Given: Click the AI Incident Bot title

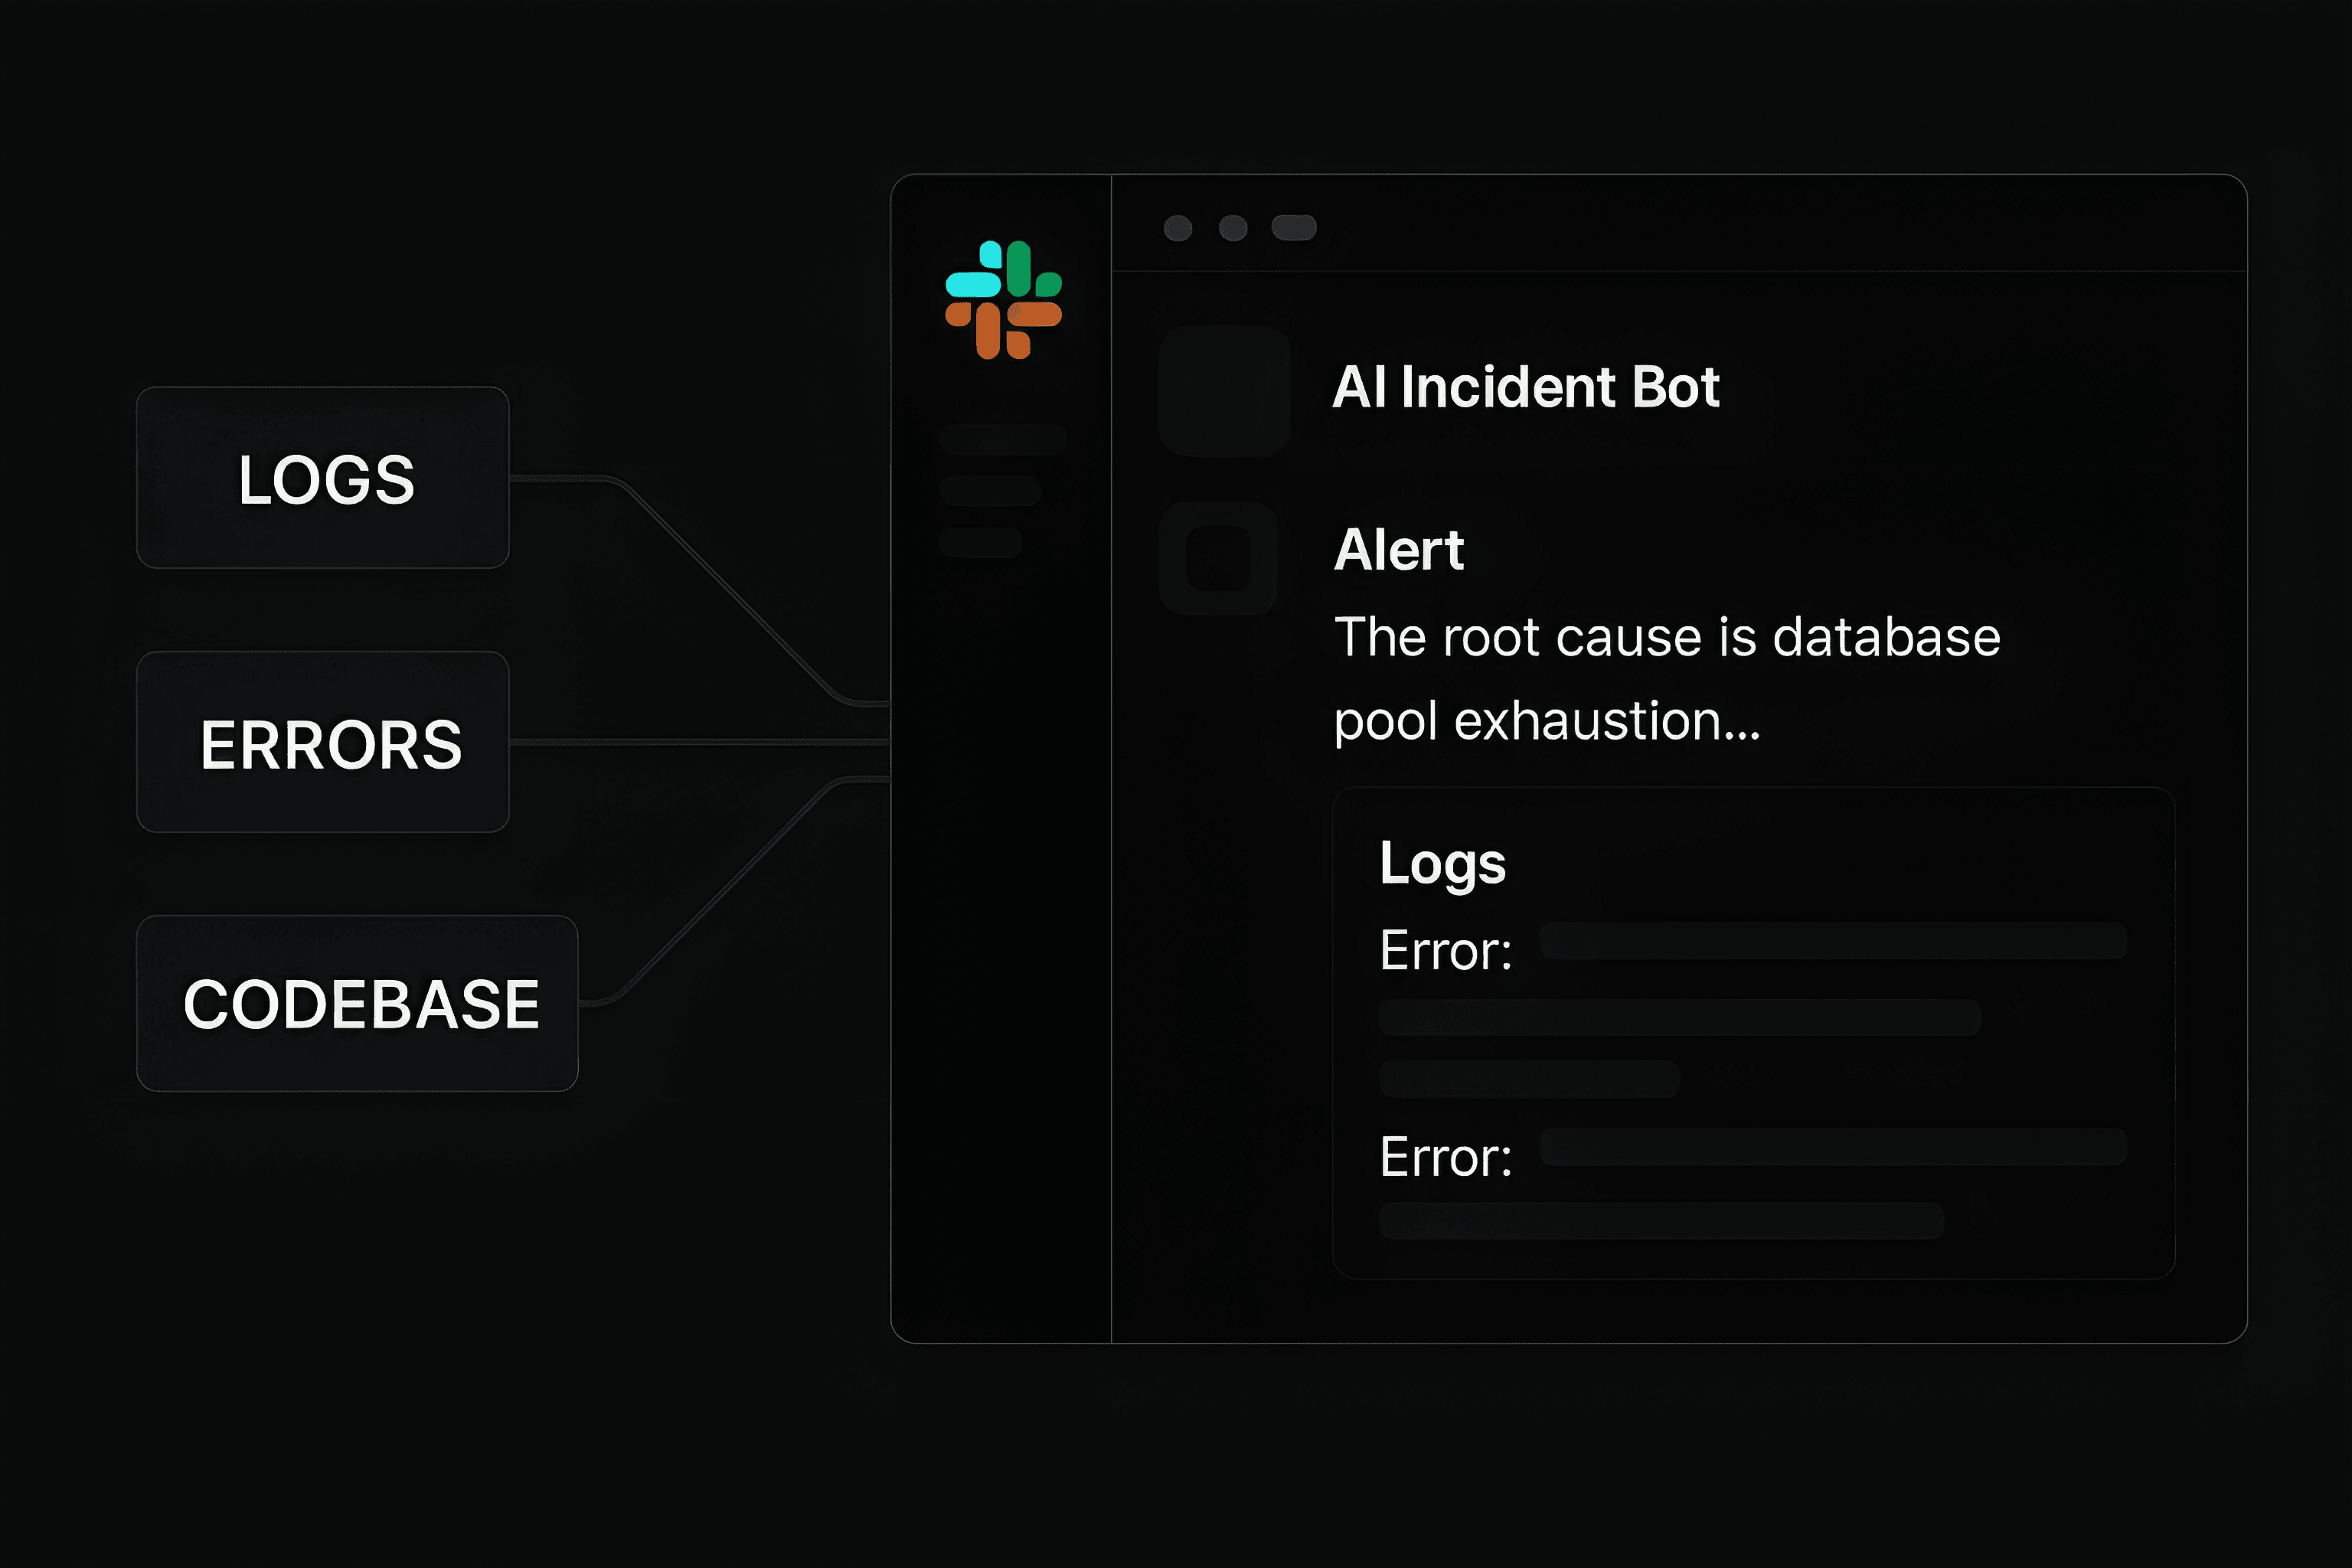Looking at the screenshot, I should pos(1526,387).
